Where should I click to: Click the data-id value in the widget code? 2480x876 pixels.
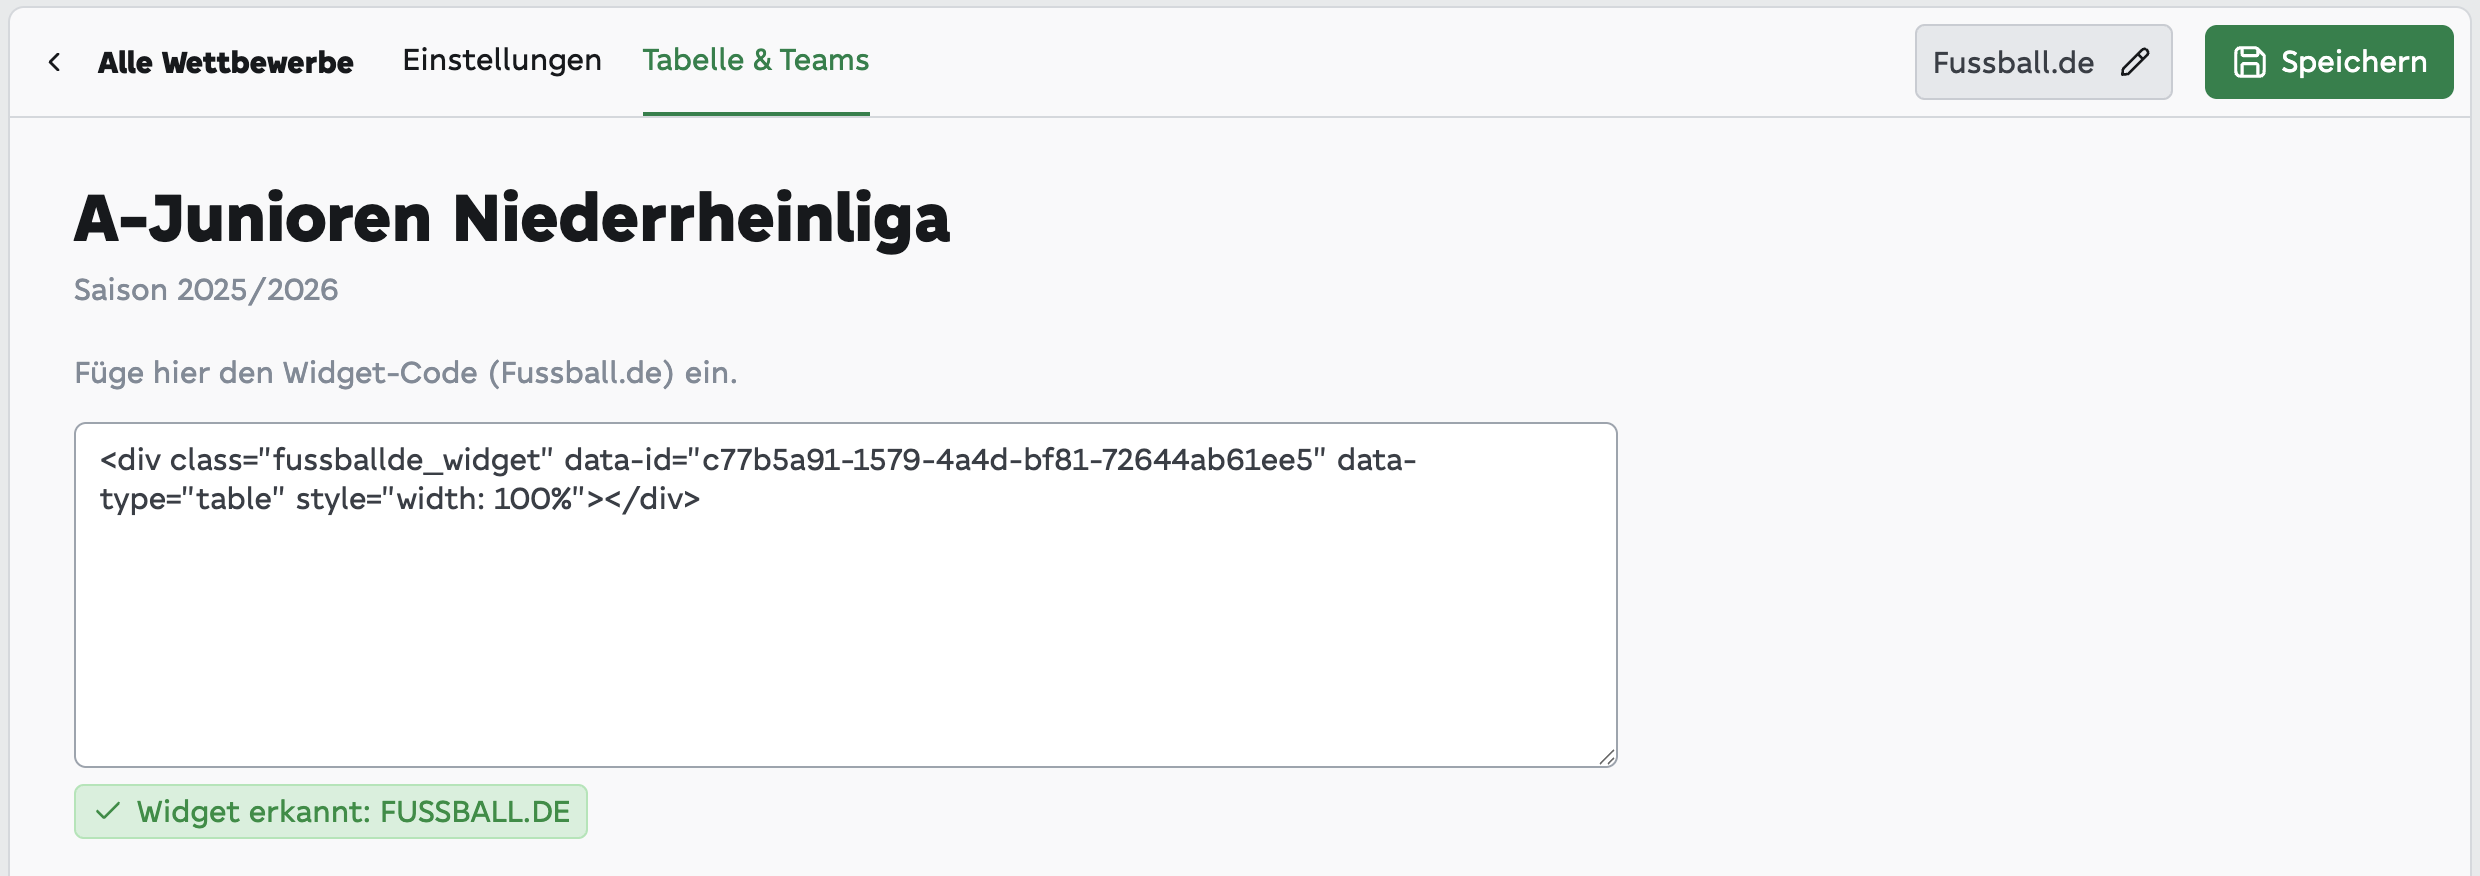coord(1007,460)
